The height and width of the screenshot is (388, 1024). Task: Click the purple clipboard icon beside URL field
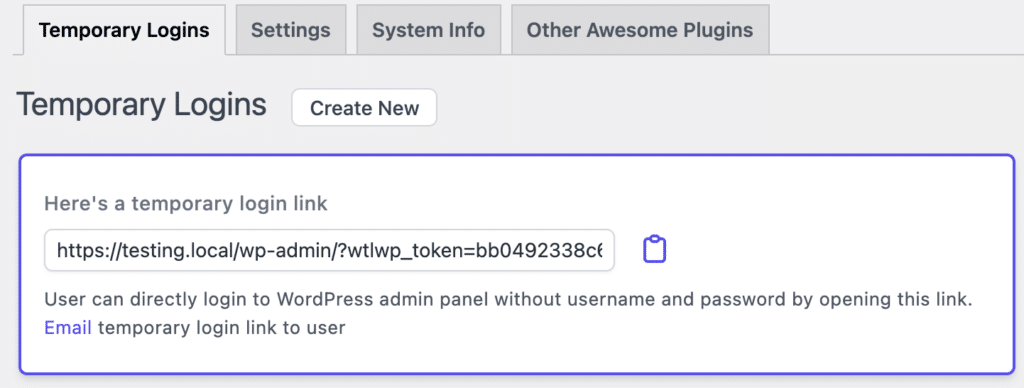click(x=654, y=250)
